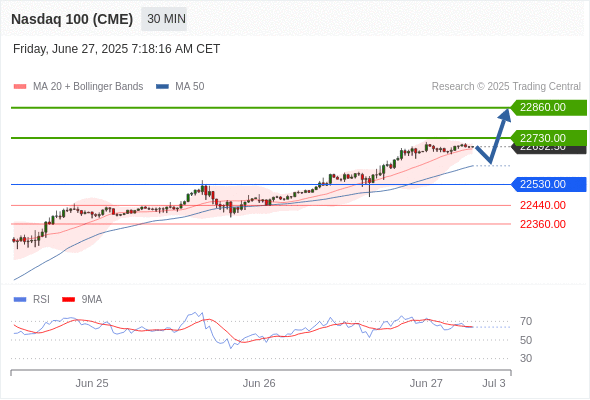
Task: Click the 9MA red legend swatch
Action: (68, 300)
